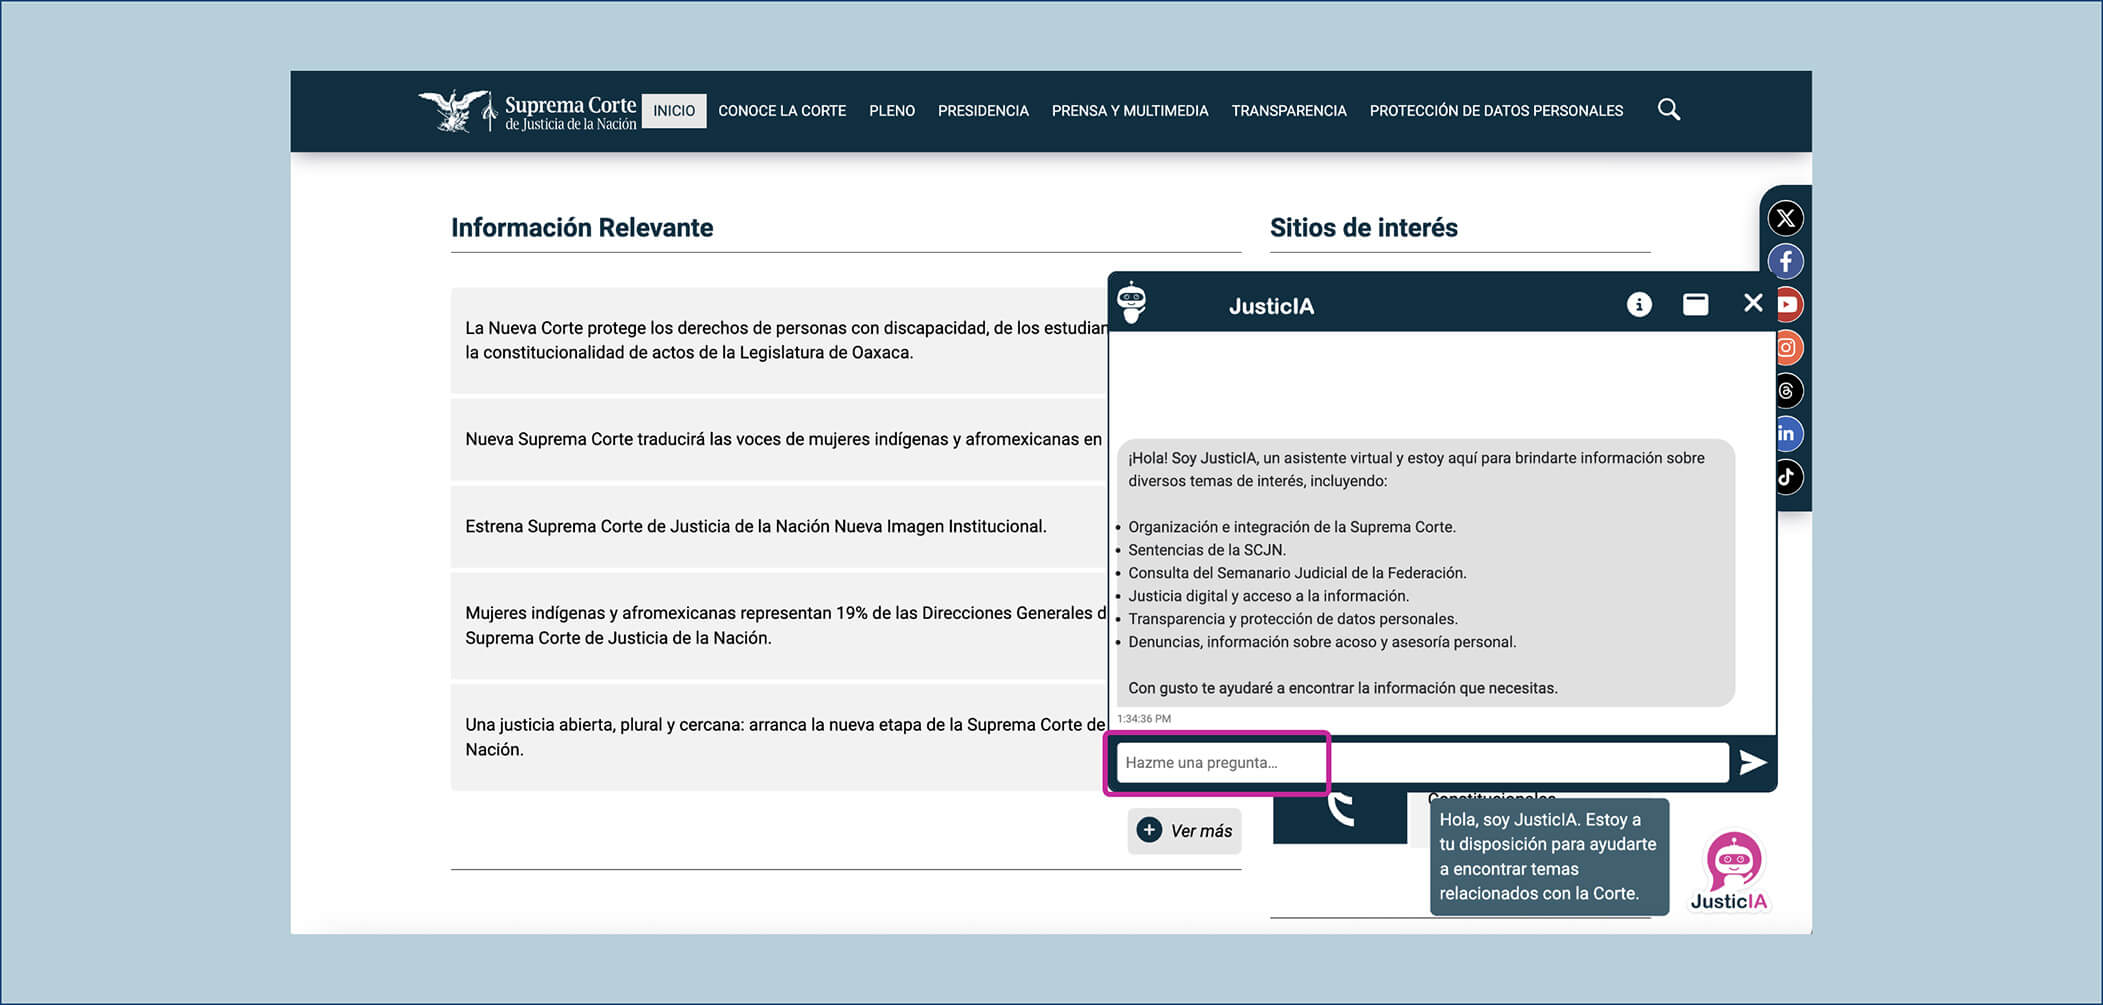
Task: Open the LinkedIn social icon
Action: [1788, 434]
